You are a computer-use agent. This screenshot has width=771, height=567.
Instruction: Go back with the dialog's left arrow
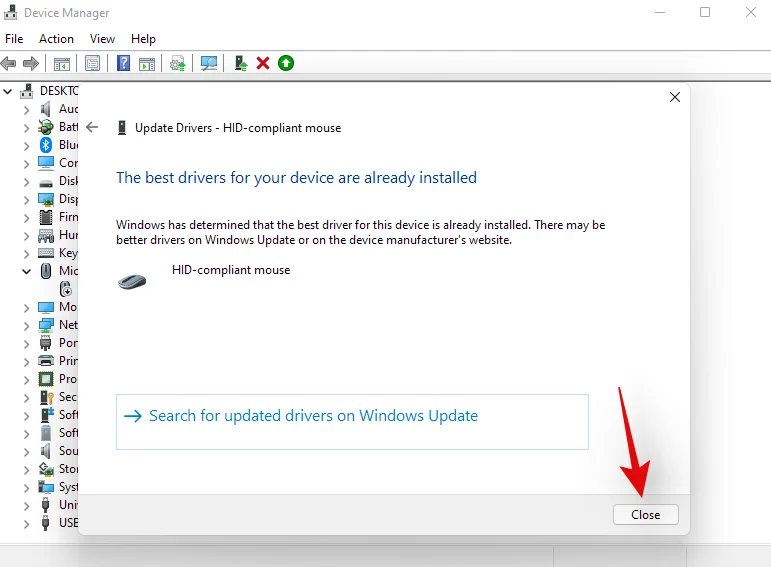pyautogui.click(x=92, y=128)
